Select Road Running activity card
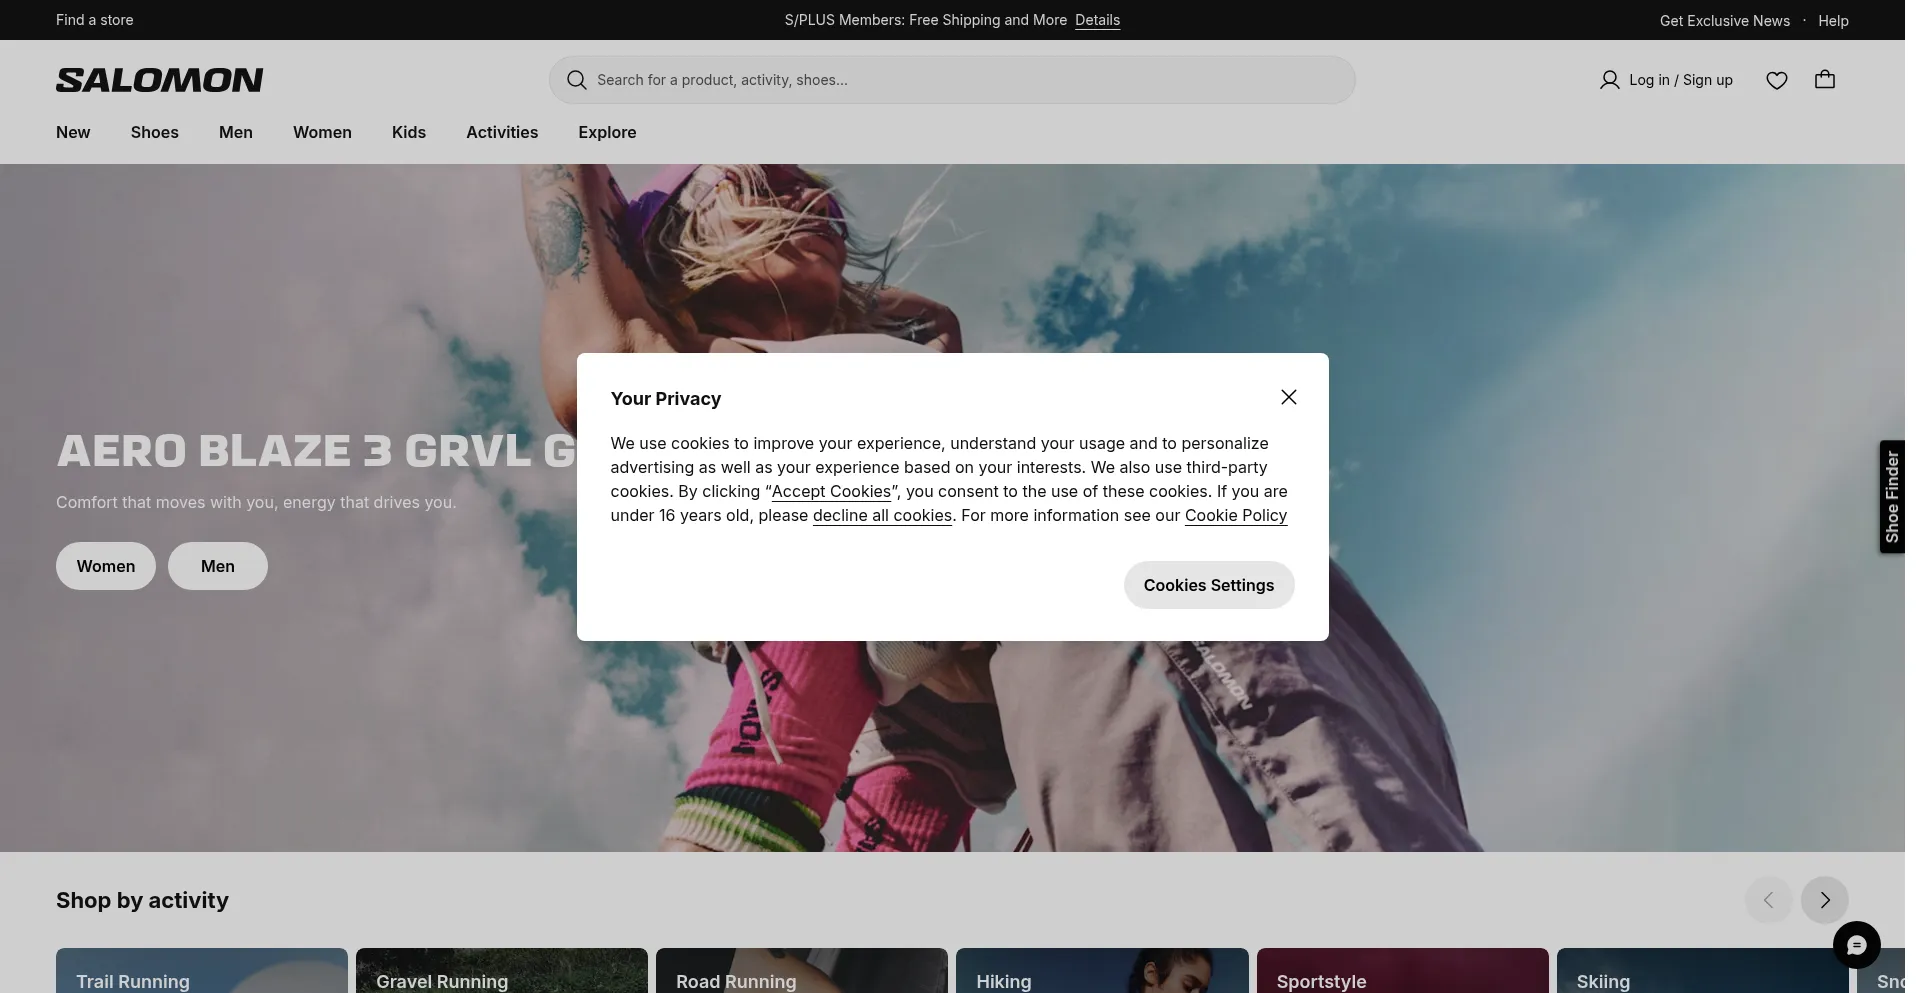 (x=802, y=971)
